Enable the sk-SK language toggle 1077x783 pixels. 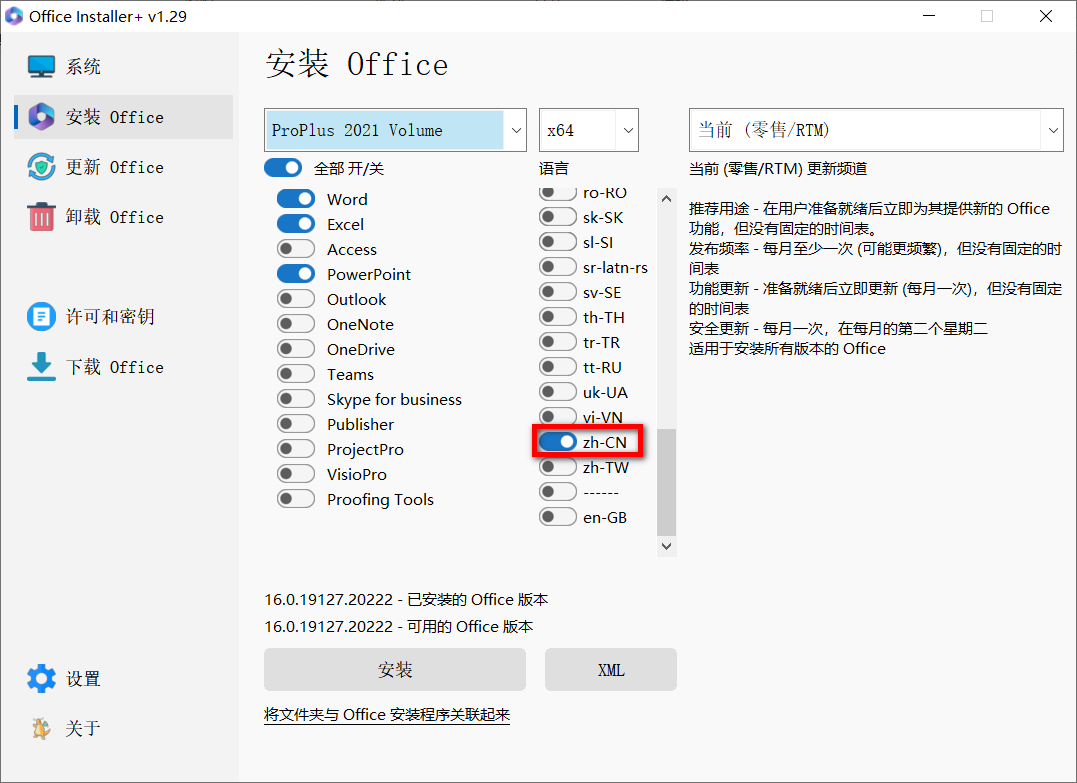558,217
